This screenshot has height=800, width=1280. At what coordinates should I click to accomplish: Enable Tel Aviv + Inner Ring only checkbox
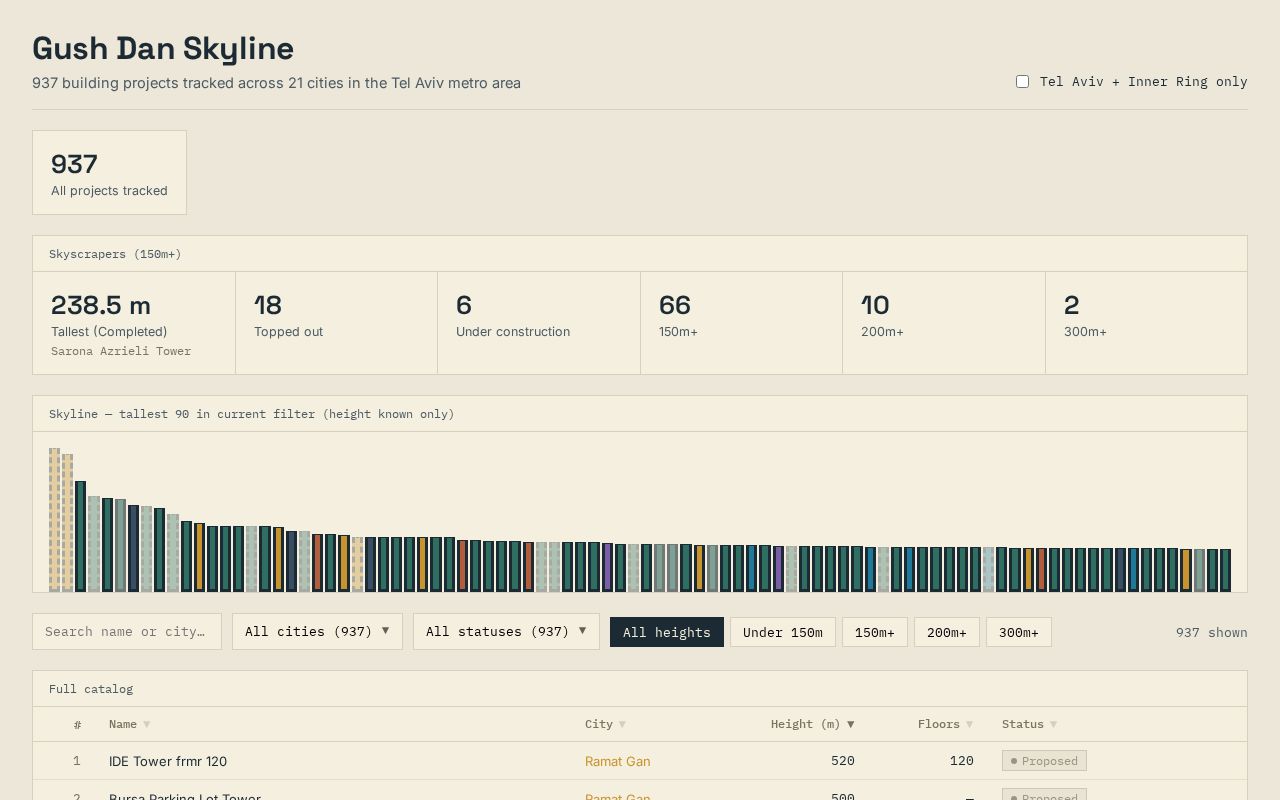[1022, 81]
